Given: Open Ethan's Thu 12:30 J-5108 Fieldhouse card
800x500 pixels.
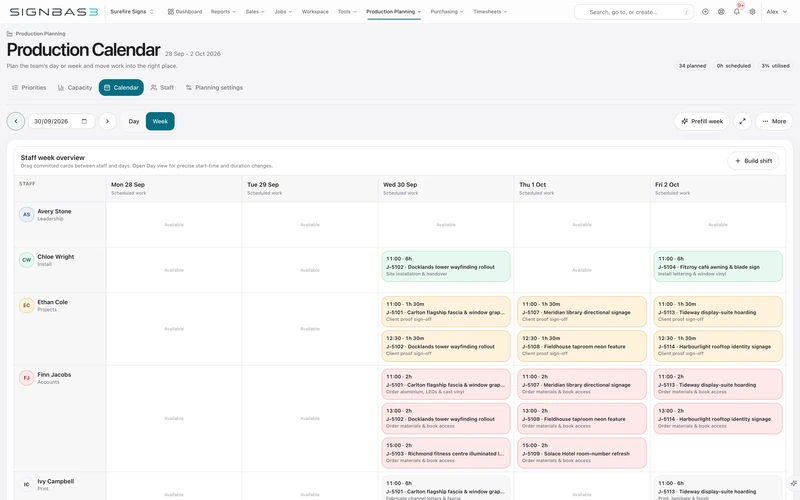Looking at the screenshot, I should click(582, 346).
